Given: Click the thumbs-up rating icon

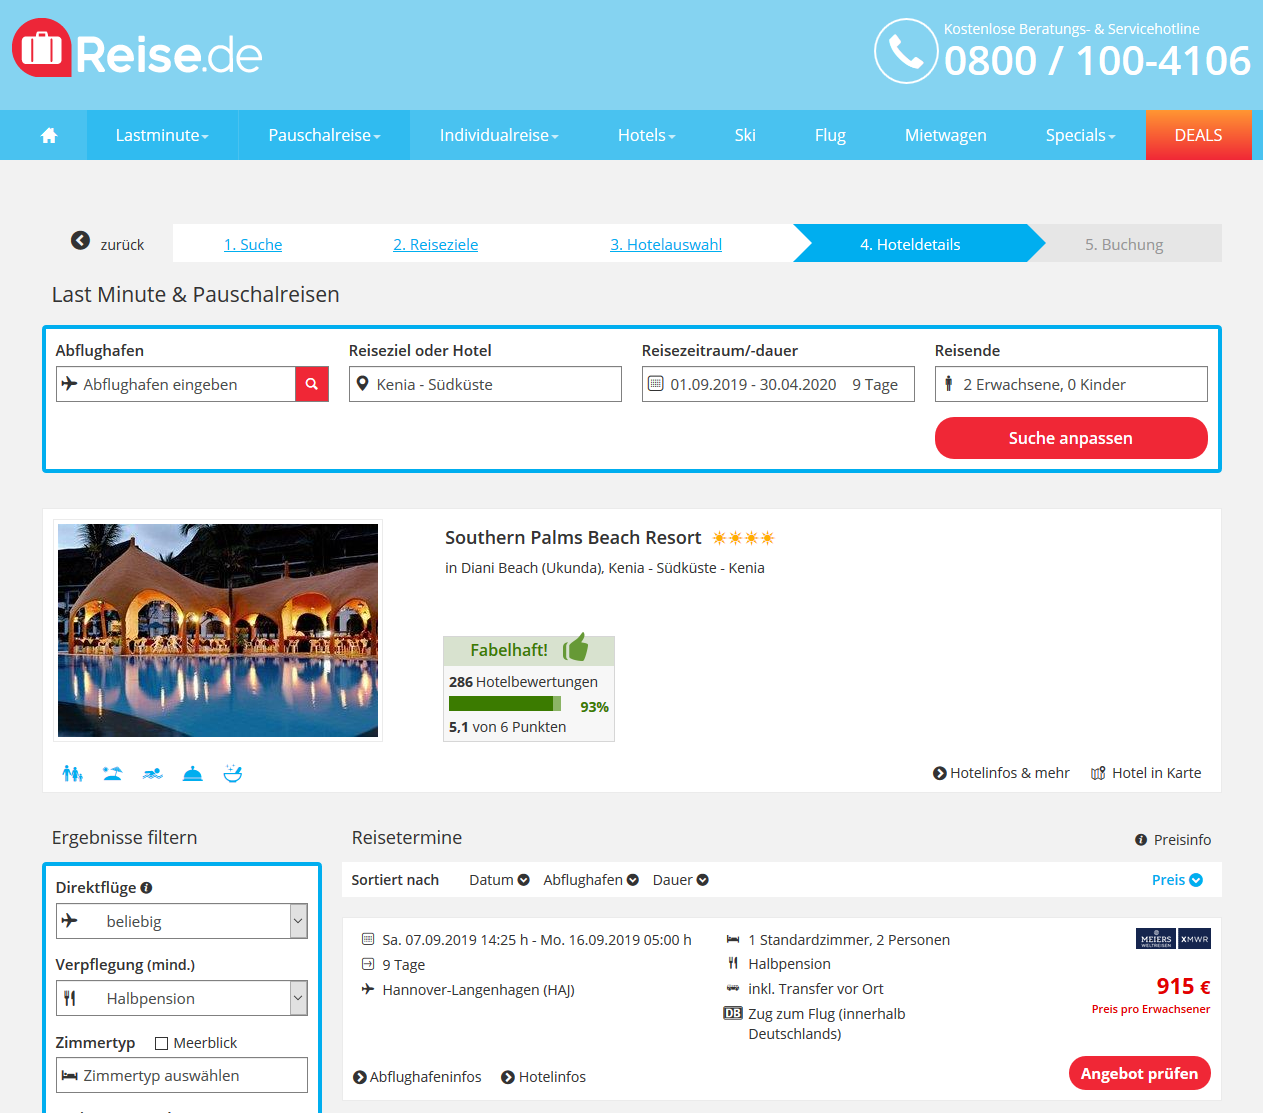Looking at the screenshot, I should pos(576,648).
